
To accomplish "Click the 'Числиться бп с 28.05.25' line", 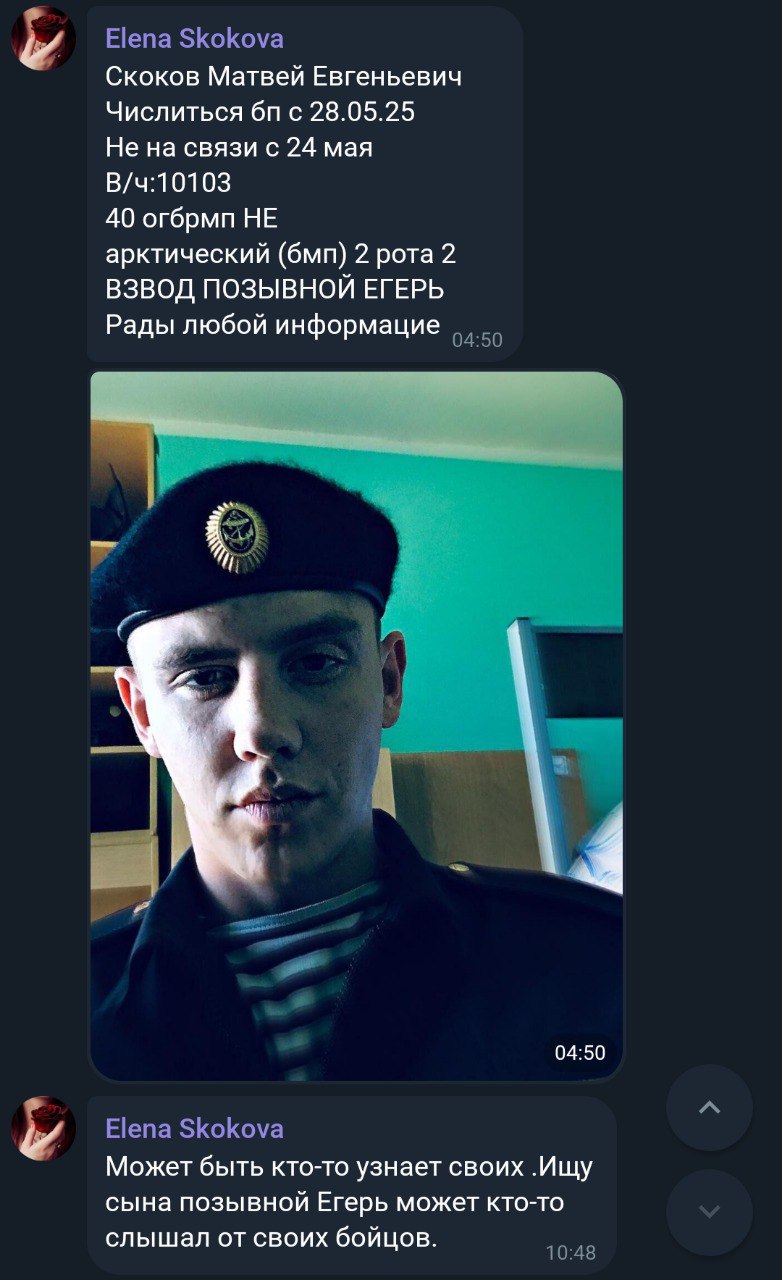I will 260,113.
